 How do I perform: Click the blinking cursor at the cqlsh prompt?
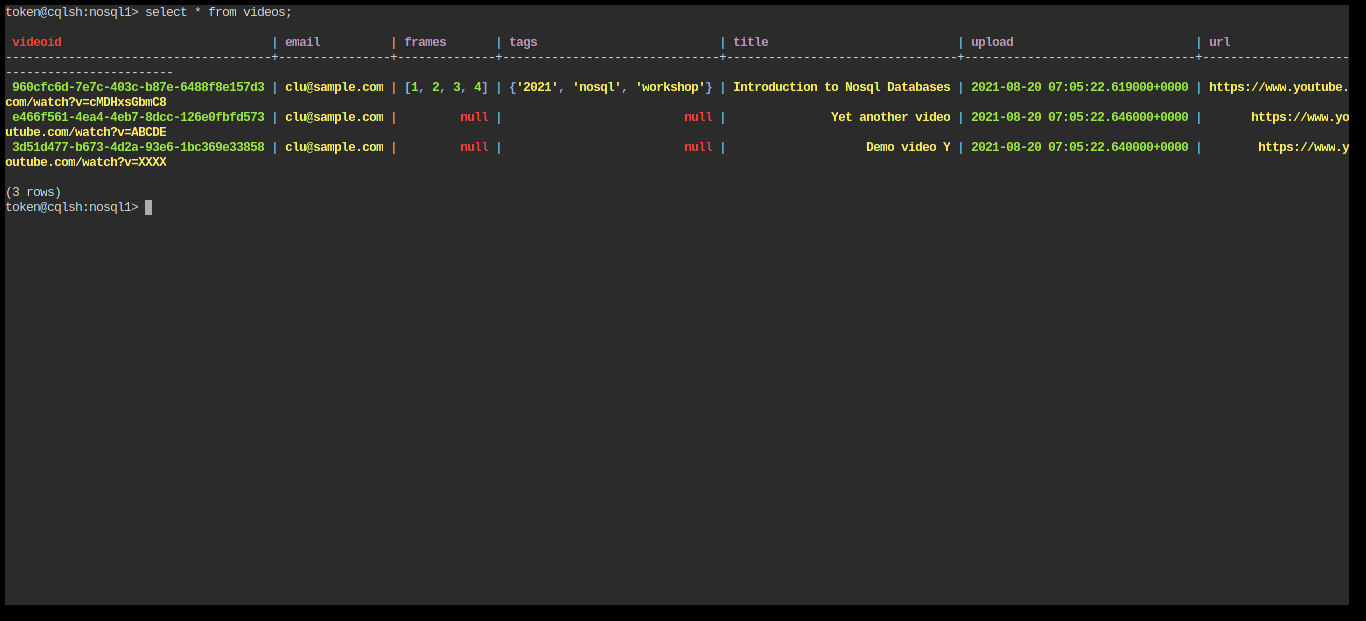[x=148, y=207]
